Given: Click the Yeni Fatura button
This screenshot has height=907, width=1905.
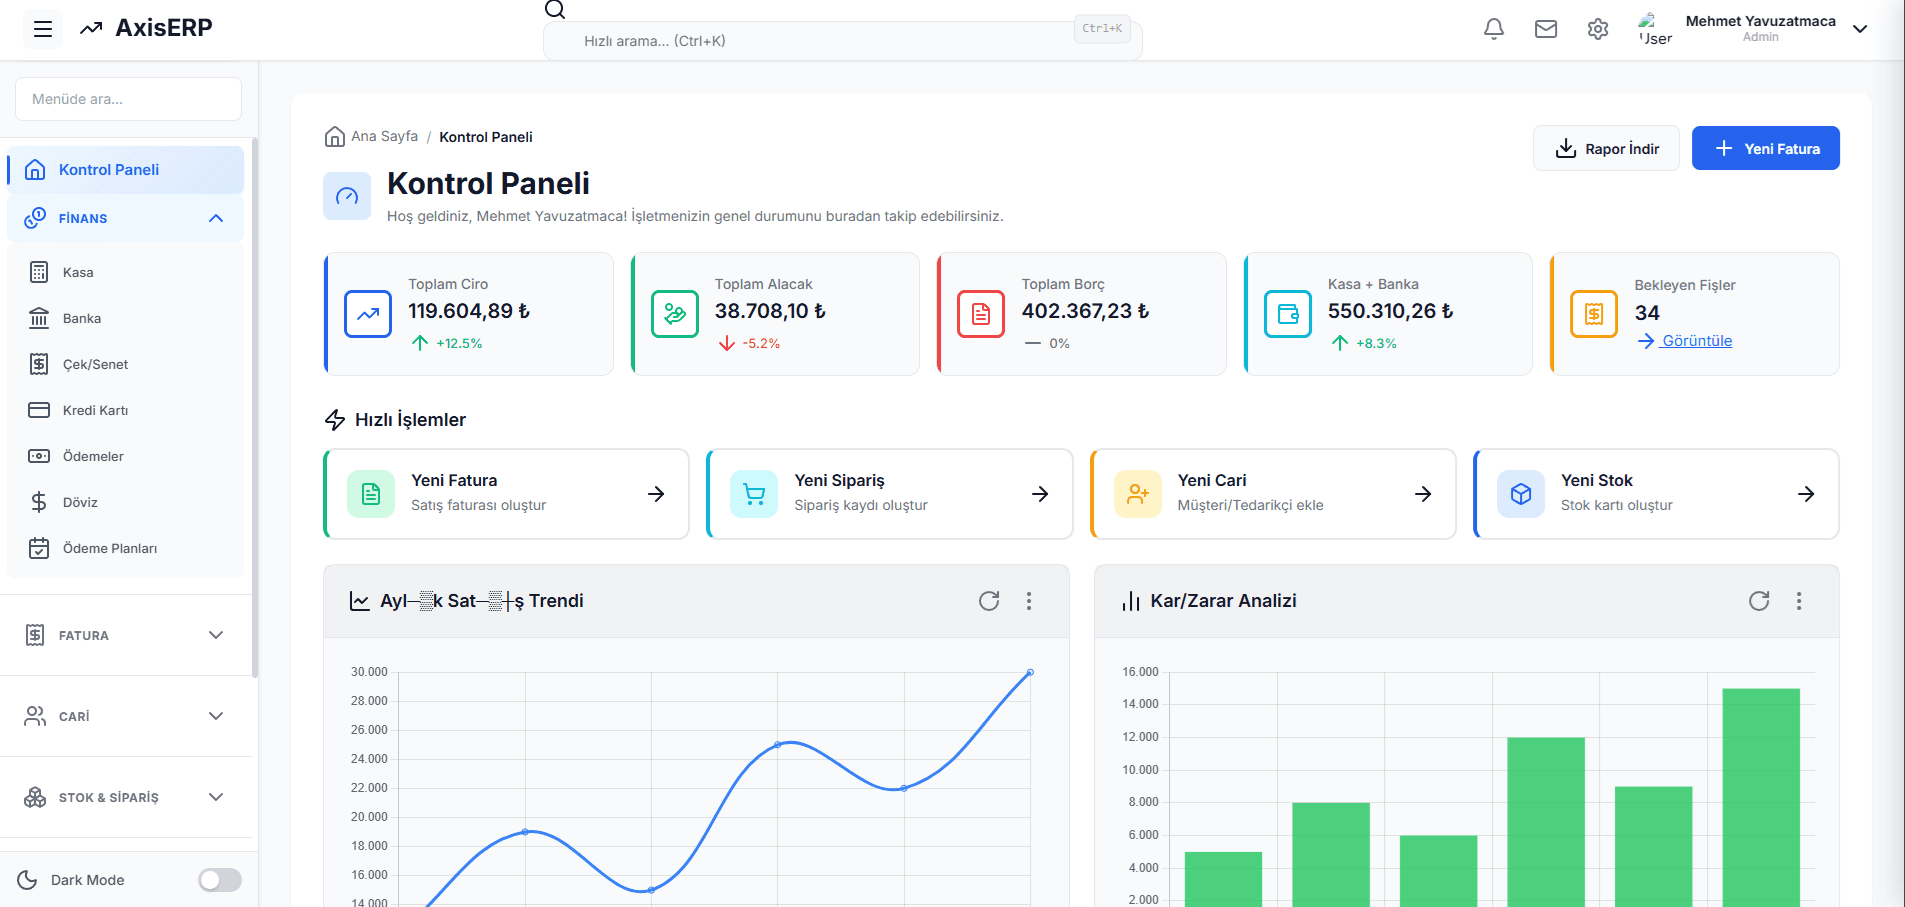Looking at the screenshot, I should 1765,148.
